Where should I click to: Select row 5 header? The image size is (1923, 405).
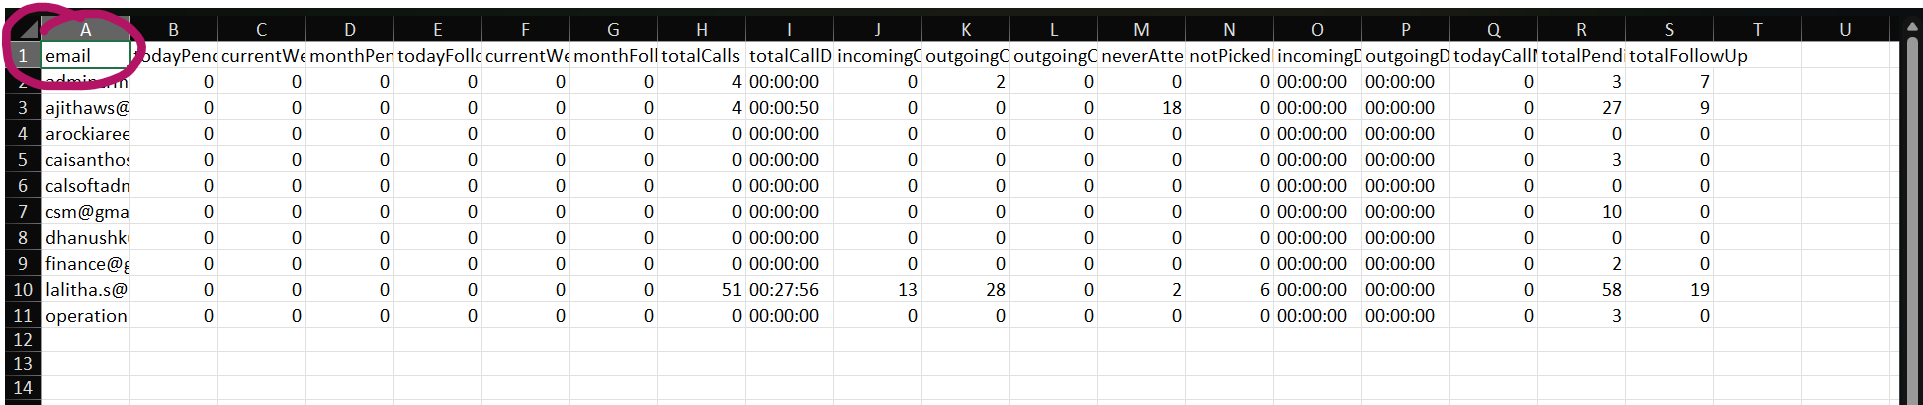22,159
